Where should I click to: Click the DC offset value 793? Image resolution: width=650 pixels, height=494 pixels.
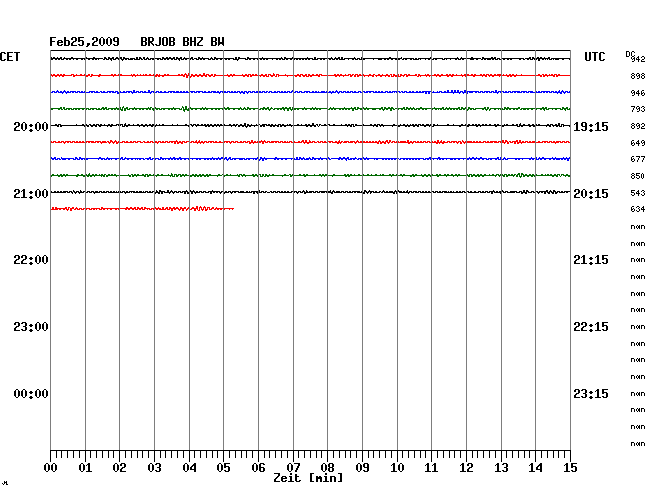click(x=638, y=109)
